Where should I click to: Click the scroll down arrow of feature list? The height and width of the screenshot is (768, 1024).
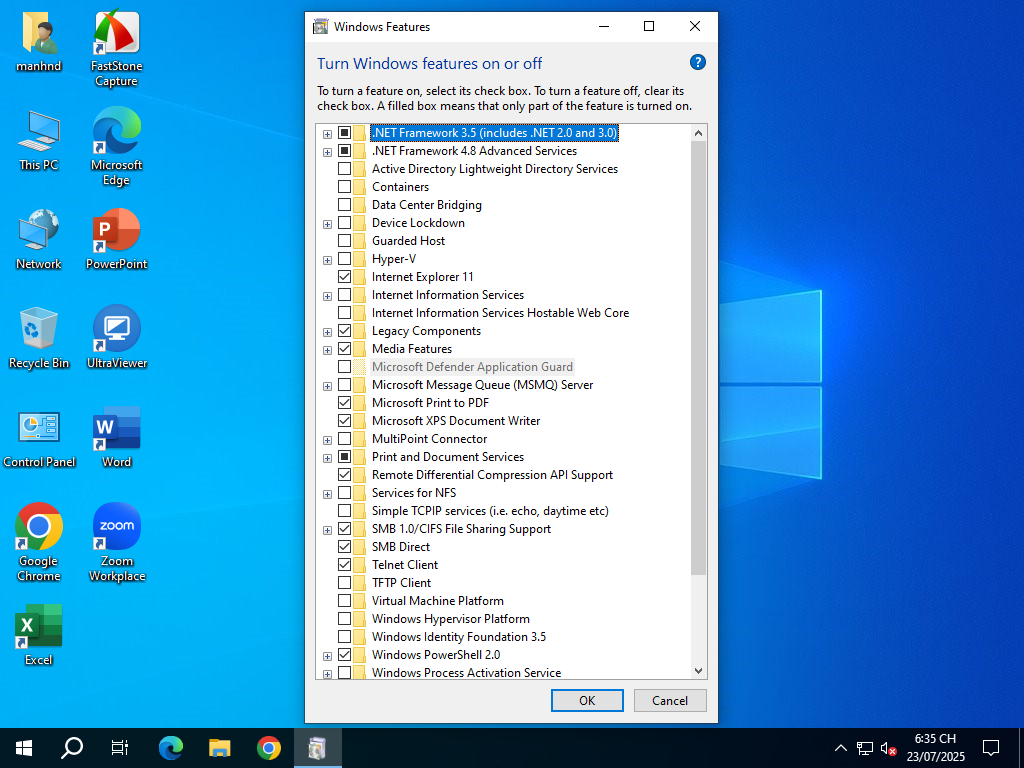[x=698, y=671]
